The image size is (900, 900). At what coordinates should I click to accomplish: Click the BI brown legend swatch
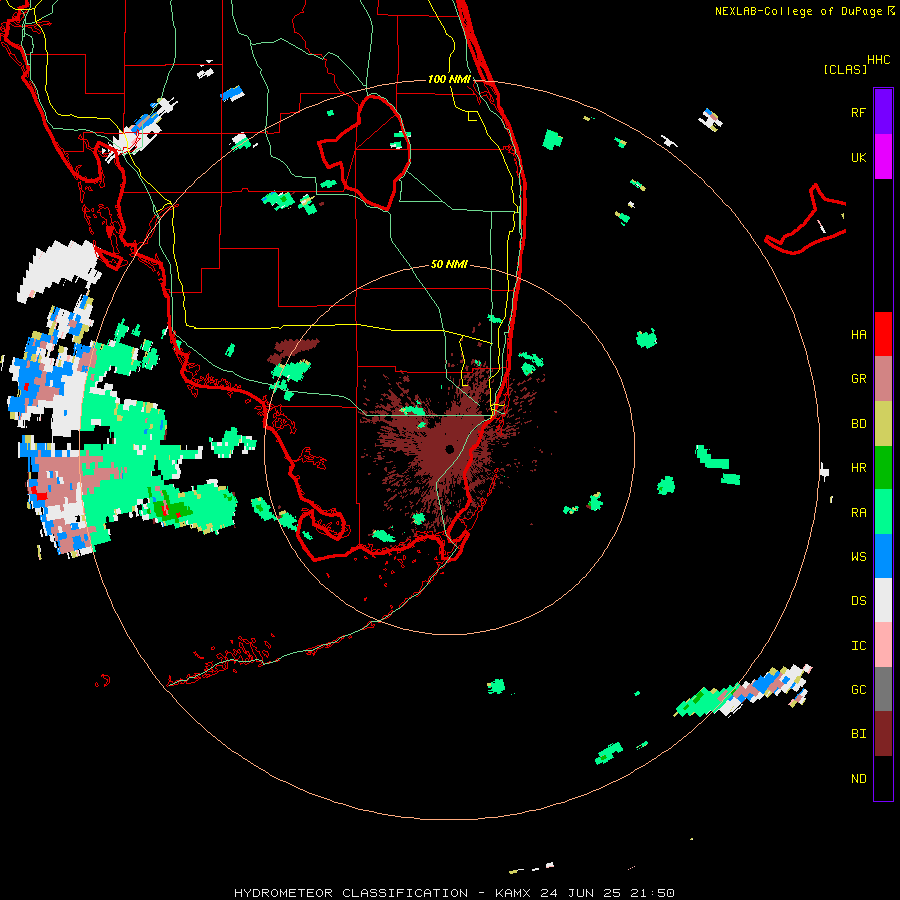point(883,734)
